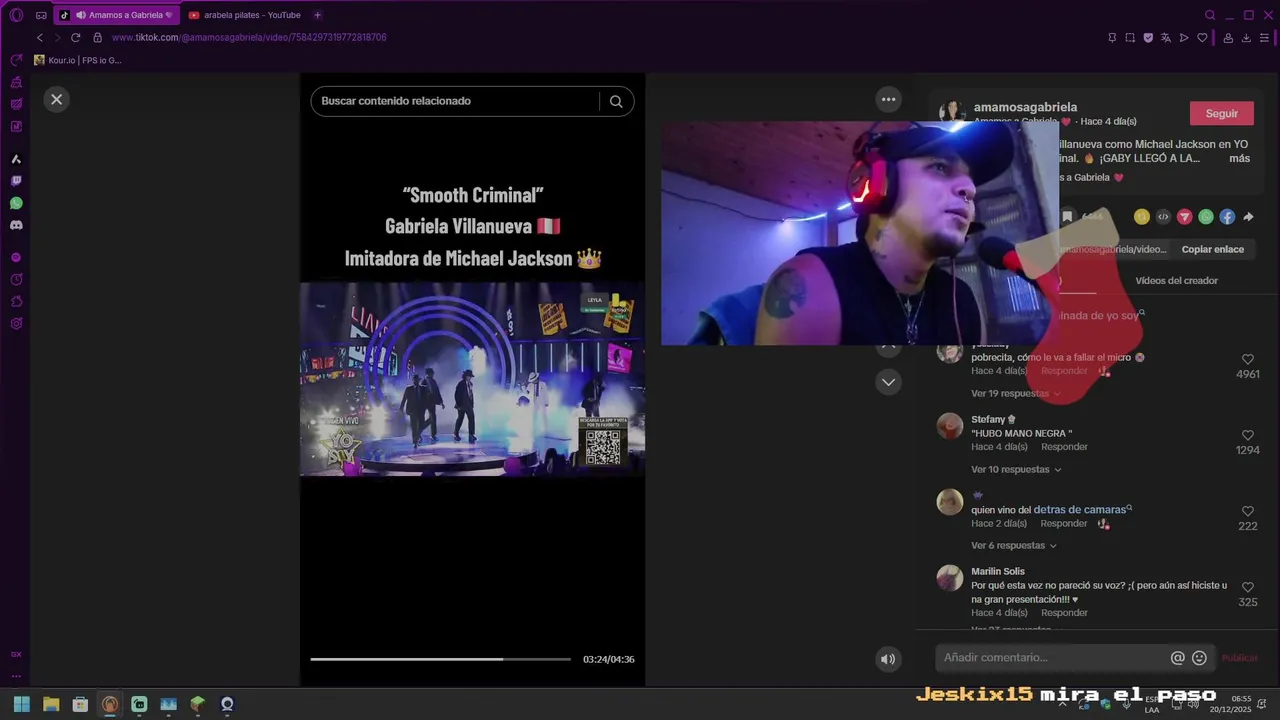Switch to Amamos a Gabriela browser tab
Image resolution: width=1280 pixels, height=720 pixels.
click(115, 15)
